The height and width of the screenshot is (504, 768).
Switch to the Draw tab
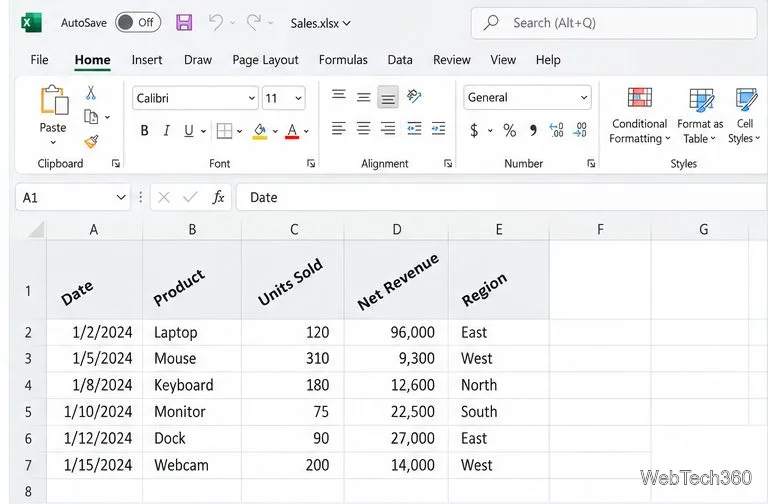pos(198,60)
